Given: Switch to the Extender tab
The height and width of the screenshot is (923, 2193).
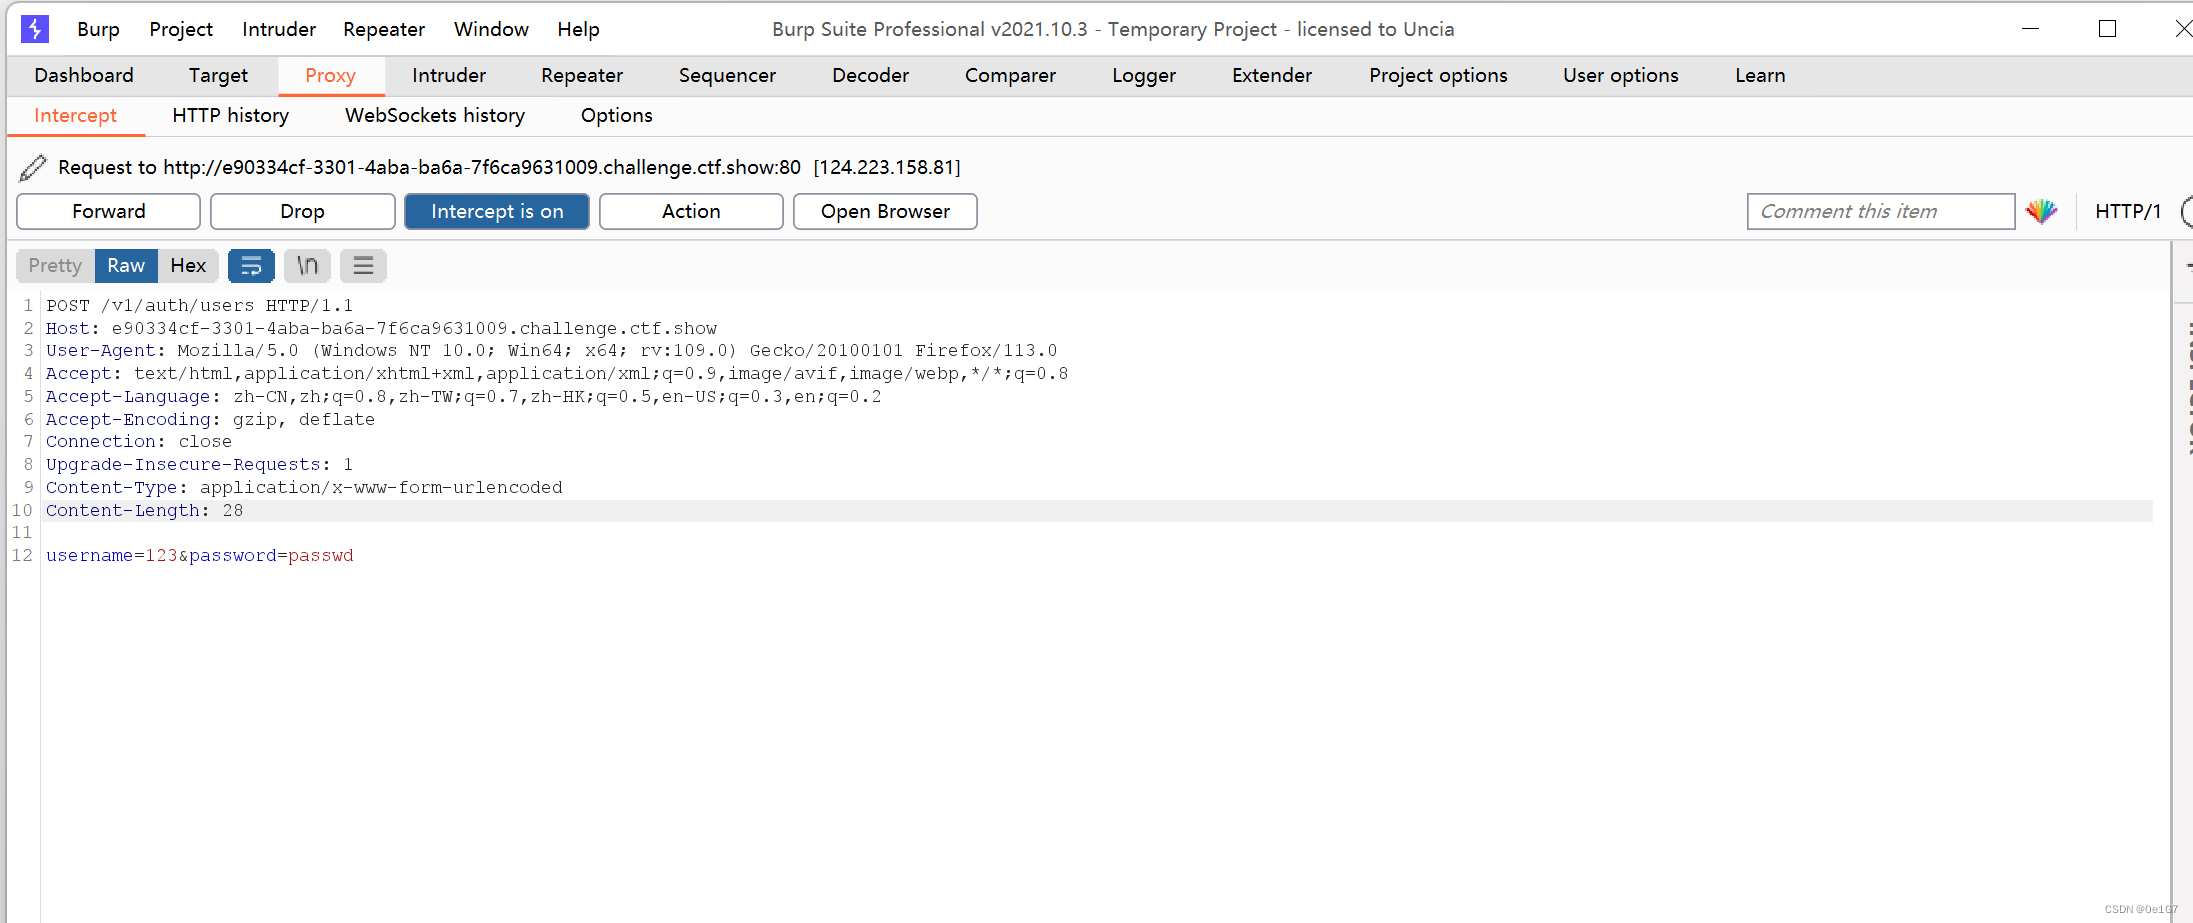Looking at the screenshot, I should [x=1272, y=76].
